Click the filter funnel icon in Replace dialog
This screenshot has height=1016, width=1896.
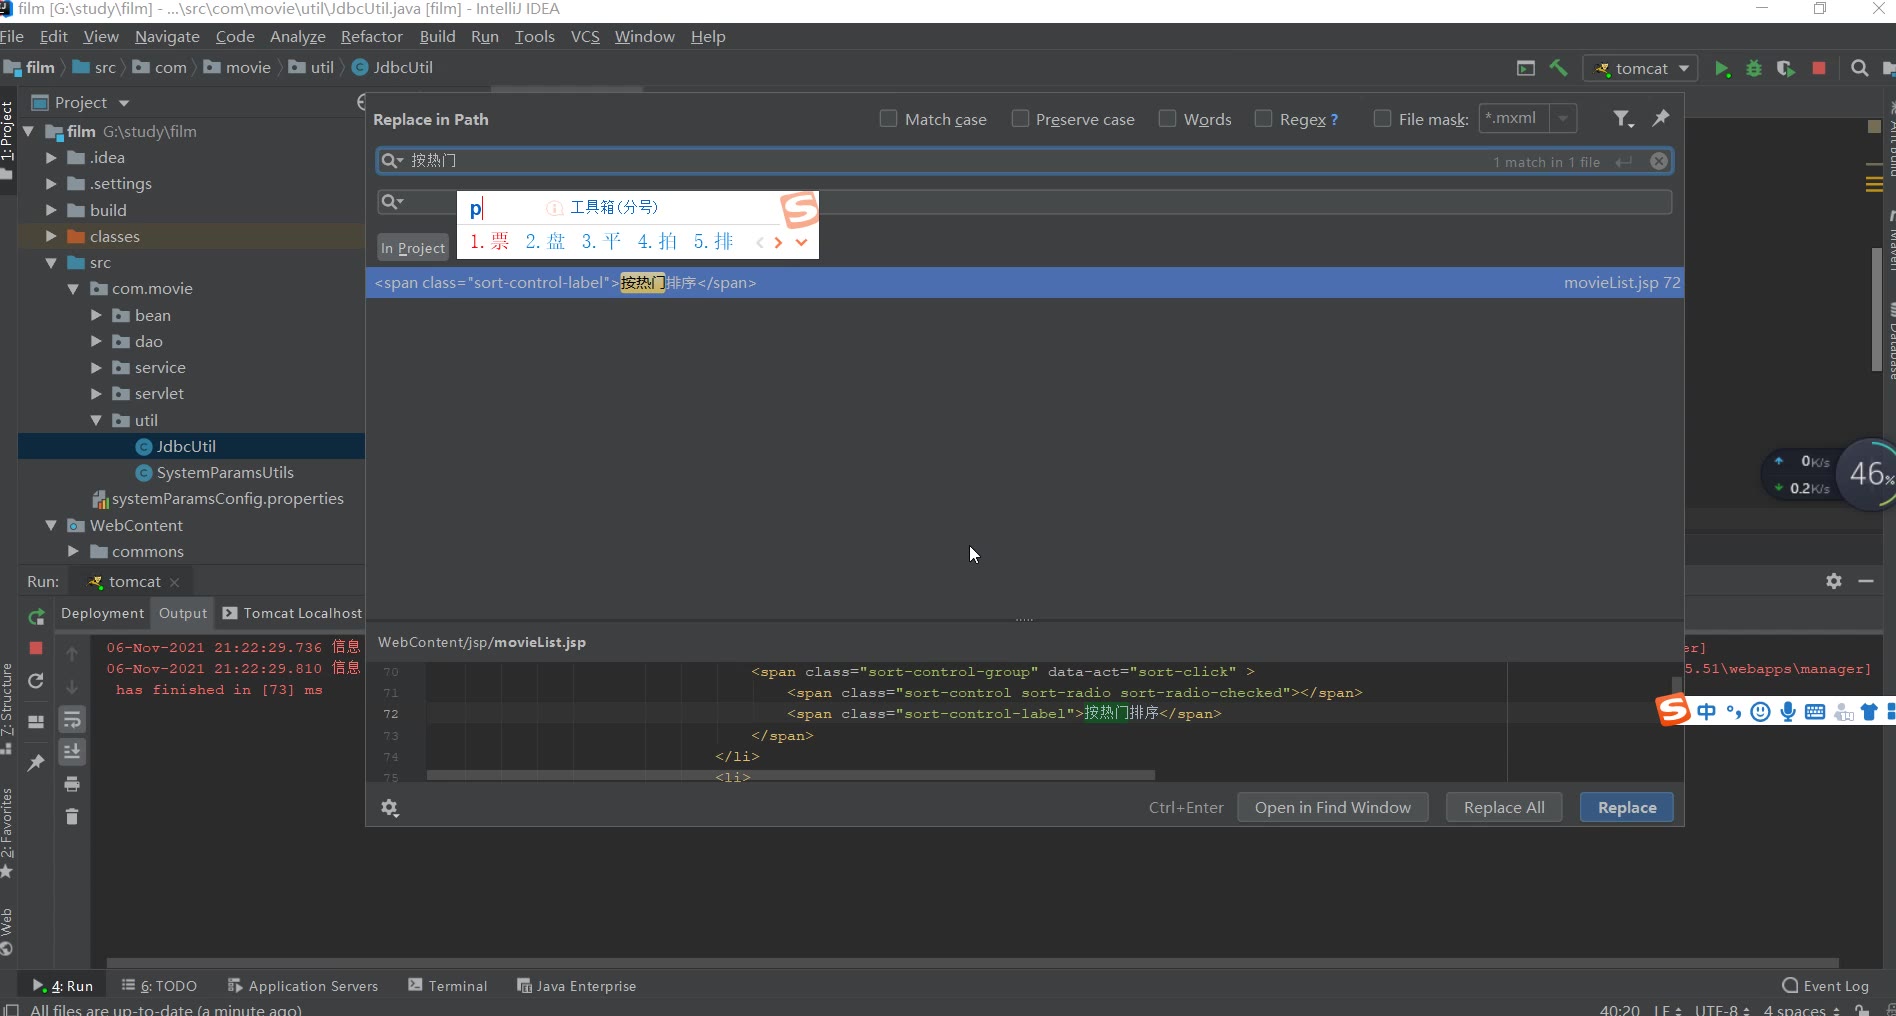point(1623,119)
